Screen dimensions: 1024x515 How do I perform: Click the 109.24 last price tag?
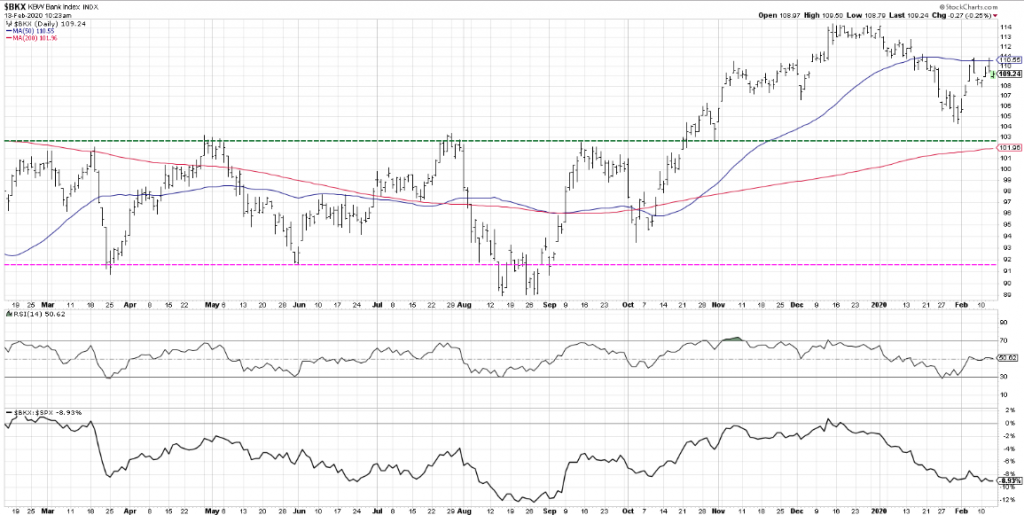tap(1009, 73)
